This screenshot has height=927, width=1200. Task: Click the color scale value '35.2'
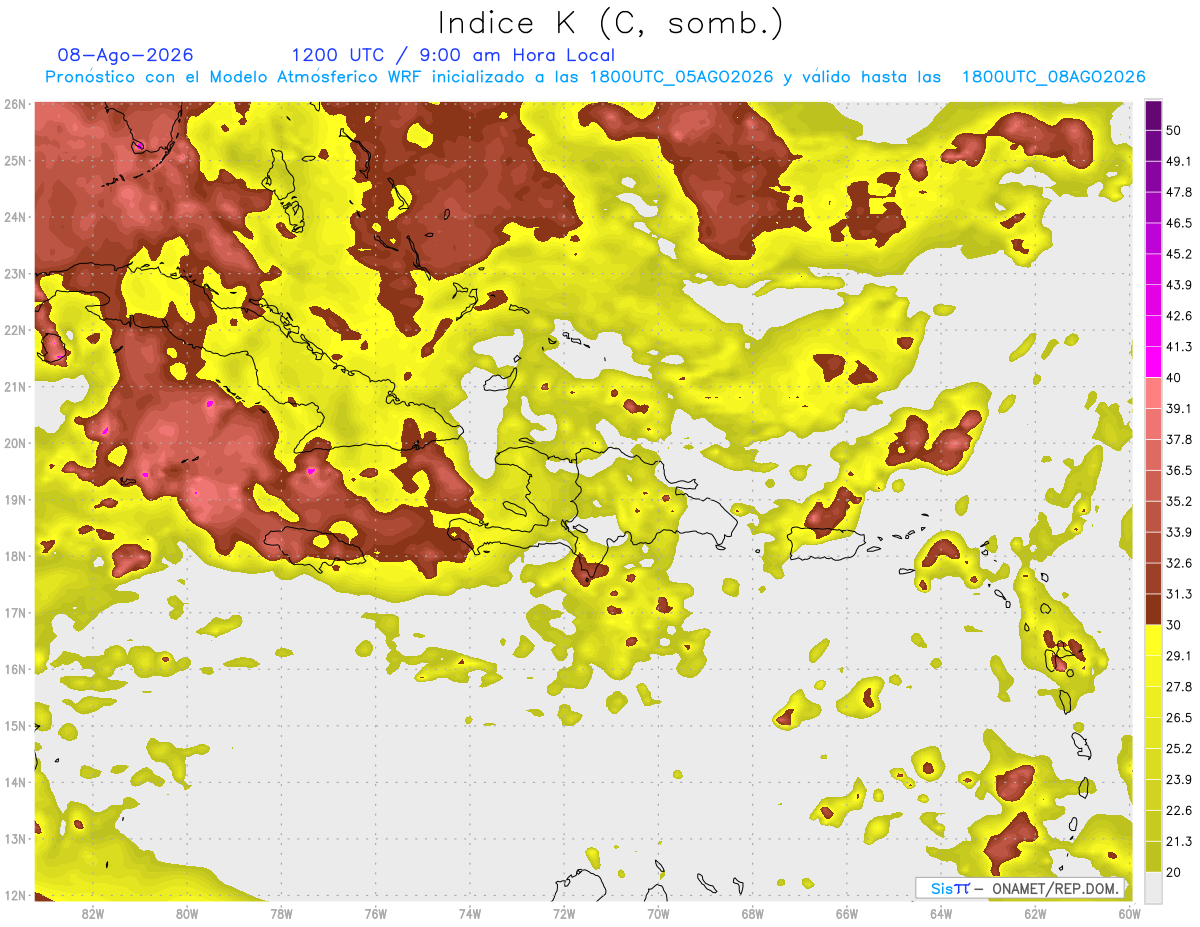coord(1179,501)
